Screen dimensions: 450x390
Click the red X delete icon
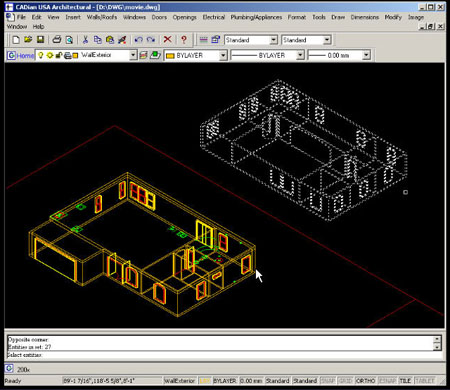pyautogui.click(x=167, y=40)
